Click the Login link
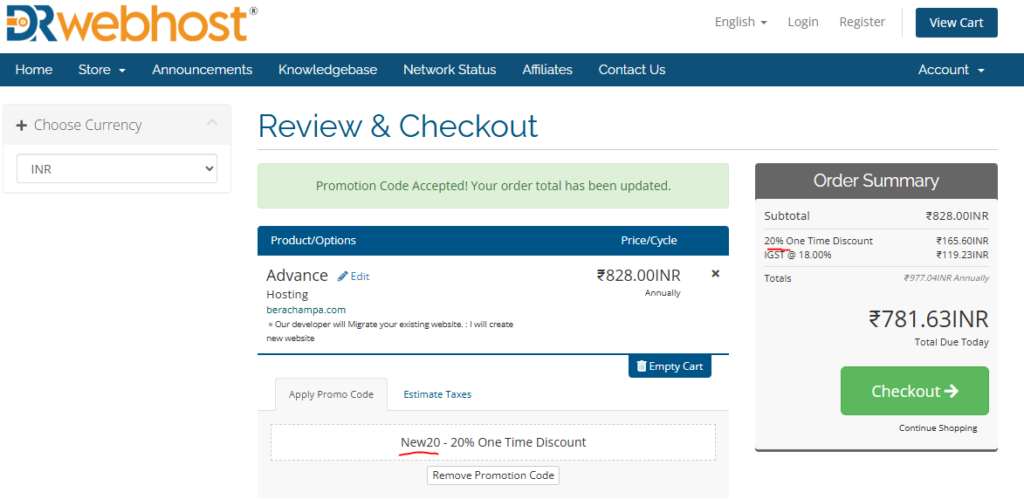The width and height of the screenshot is (1024, 499). [x=803, y=22]
